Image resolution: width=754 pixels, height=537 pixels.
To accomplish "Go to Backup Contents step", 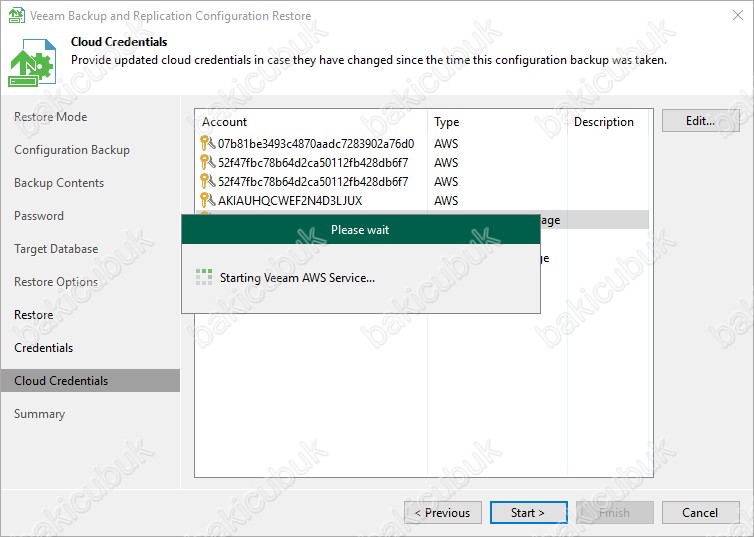I will [x=59, y=183].
